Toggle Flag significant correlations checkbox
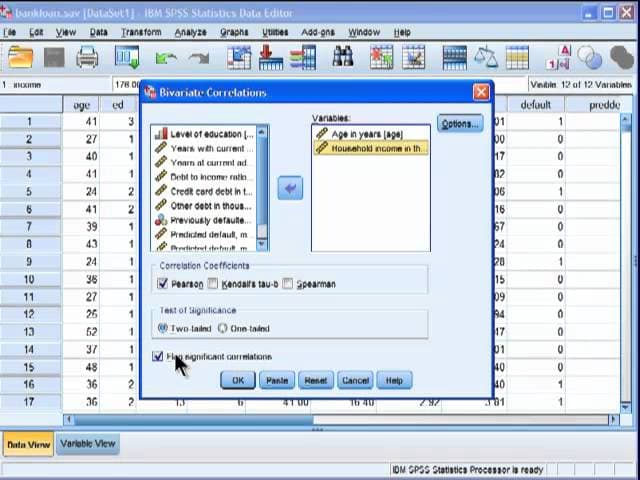This screenshot has width=640, height=480. [x=158, y=356]
